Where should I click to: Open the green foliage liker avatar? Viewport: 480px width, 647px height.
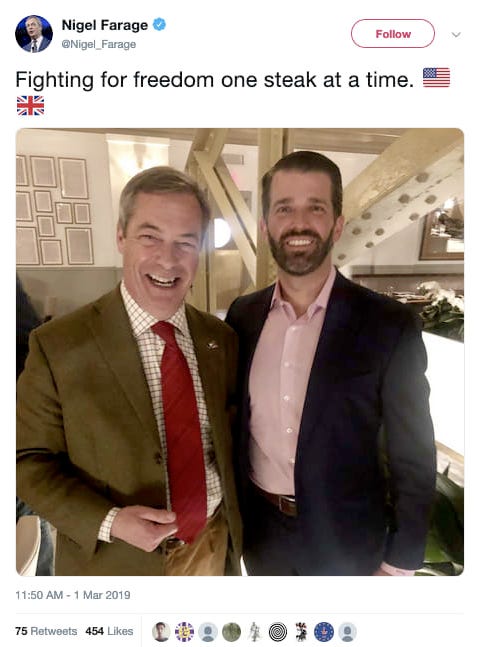231,631
